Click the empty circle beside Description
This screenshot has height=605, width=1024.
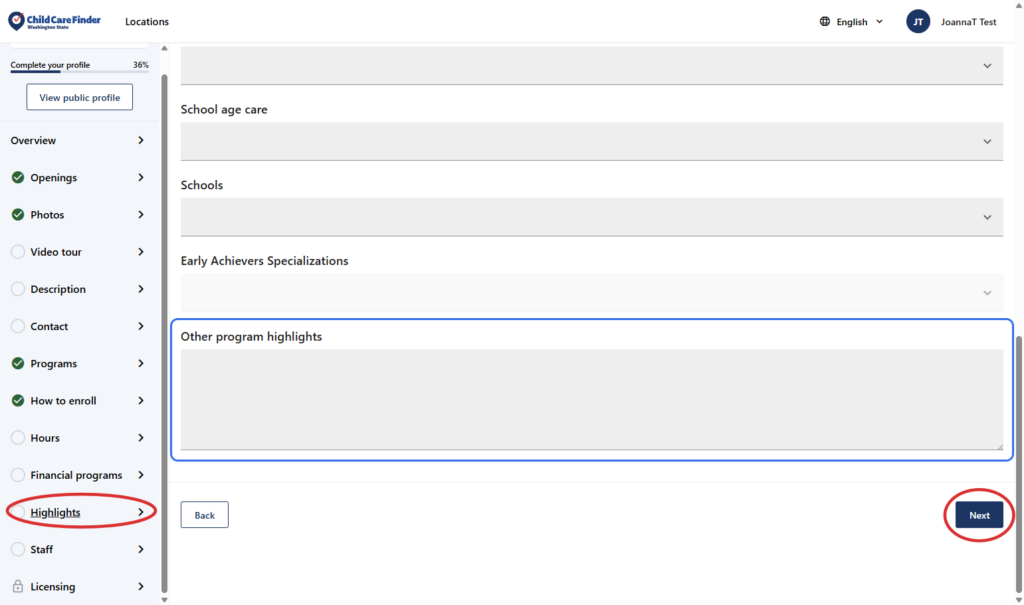click(x=18, y=289)
